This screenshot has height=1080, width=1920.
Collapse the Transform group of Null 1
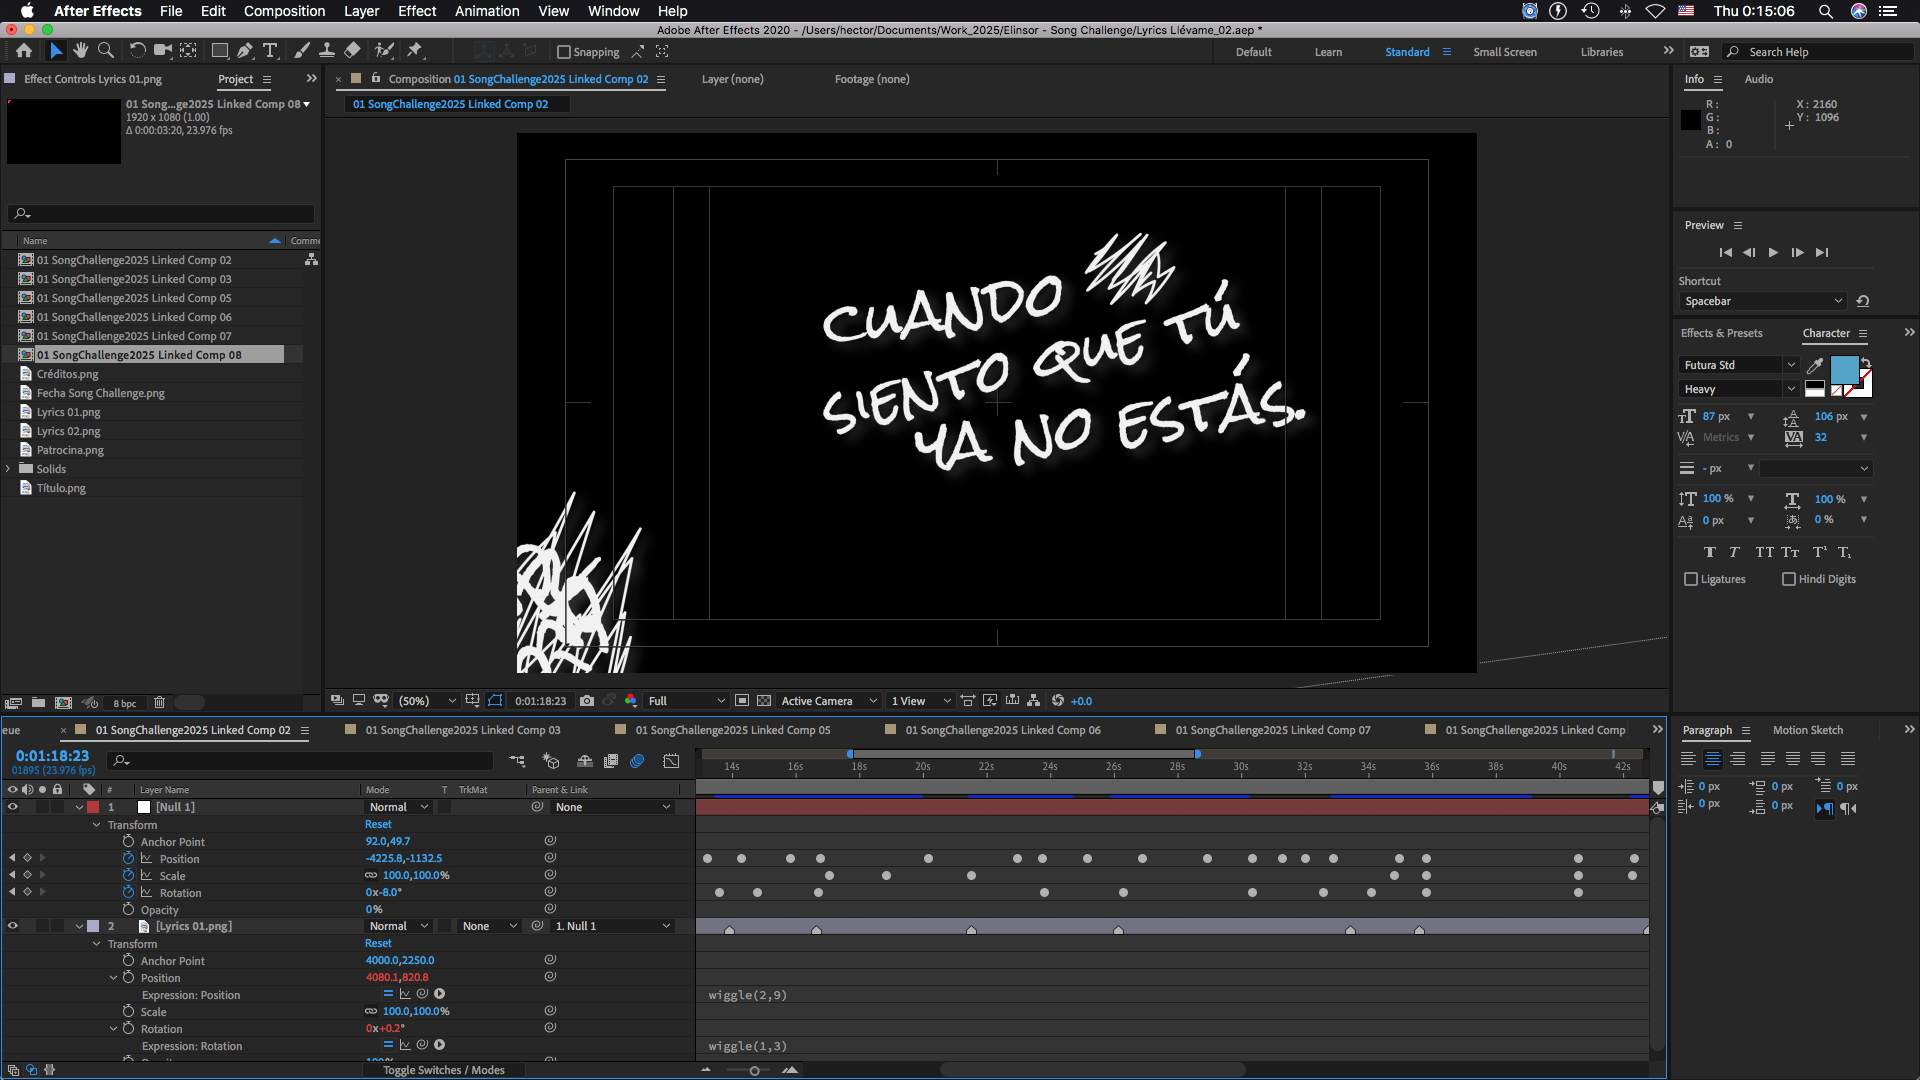pyautogui.click(x=97, y=825)
